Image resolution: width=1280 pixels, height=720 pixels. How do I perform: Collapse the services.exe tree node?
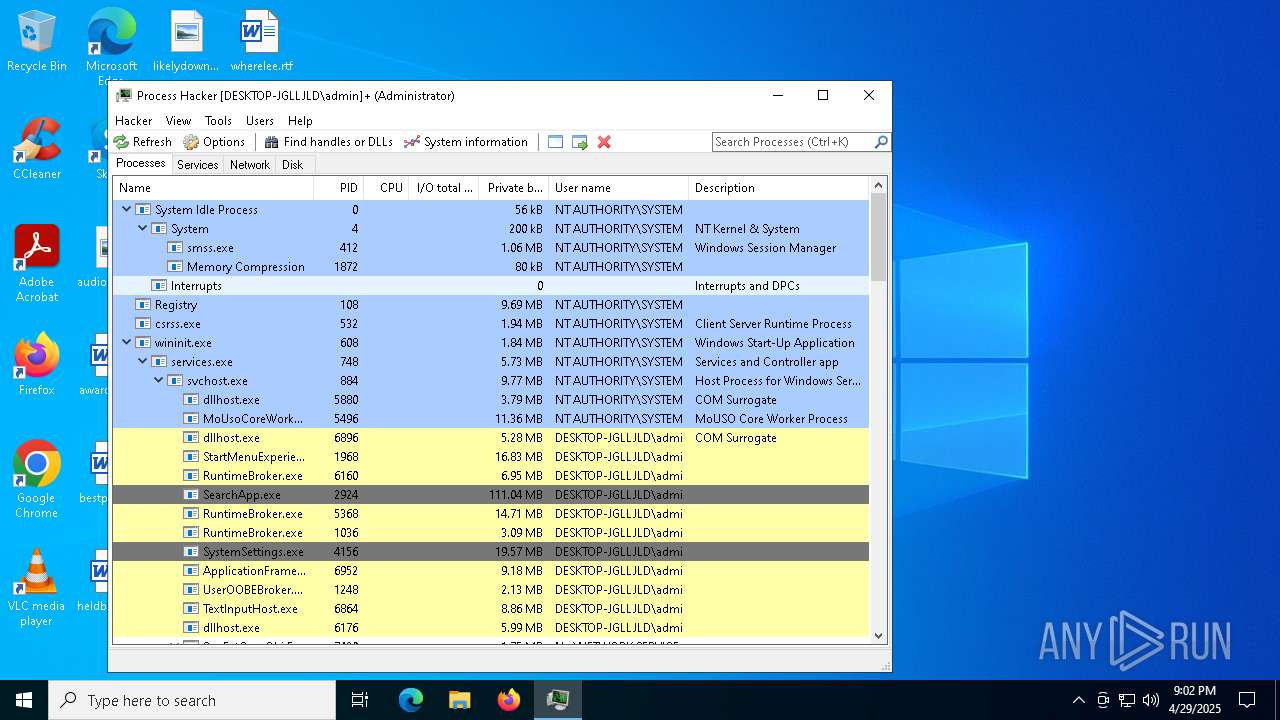(x=143, y=362)
